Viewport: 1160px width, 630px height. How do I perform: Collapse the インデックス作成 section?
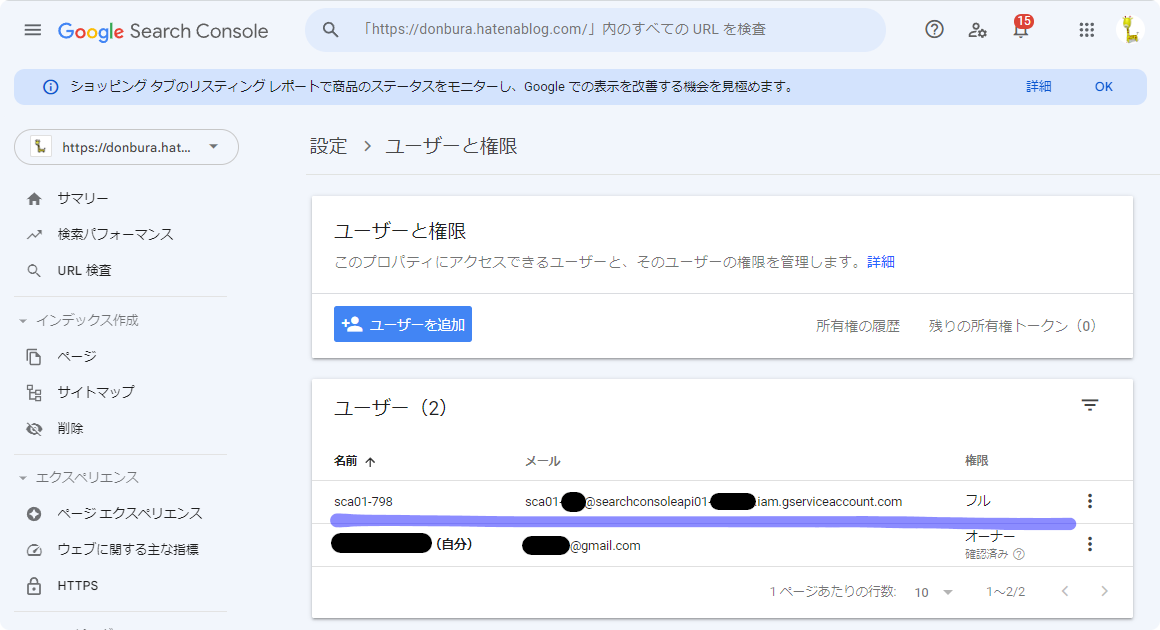point(25,319)
